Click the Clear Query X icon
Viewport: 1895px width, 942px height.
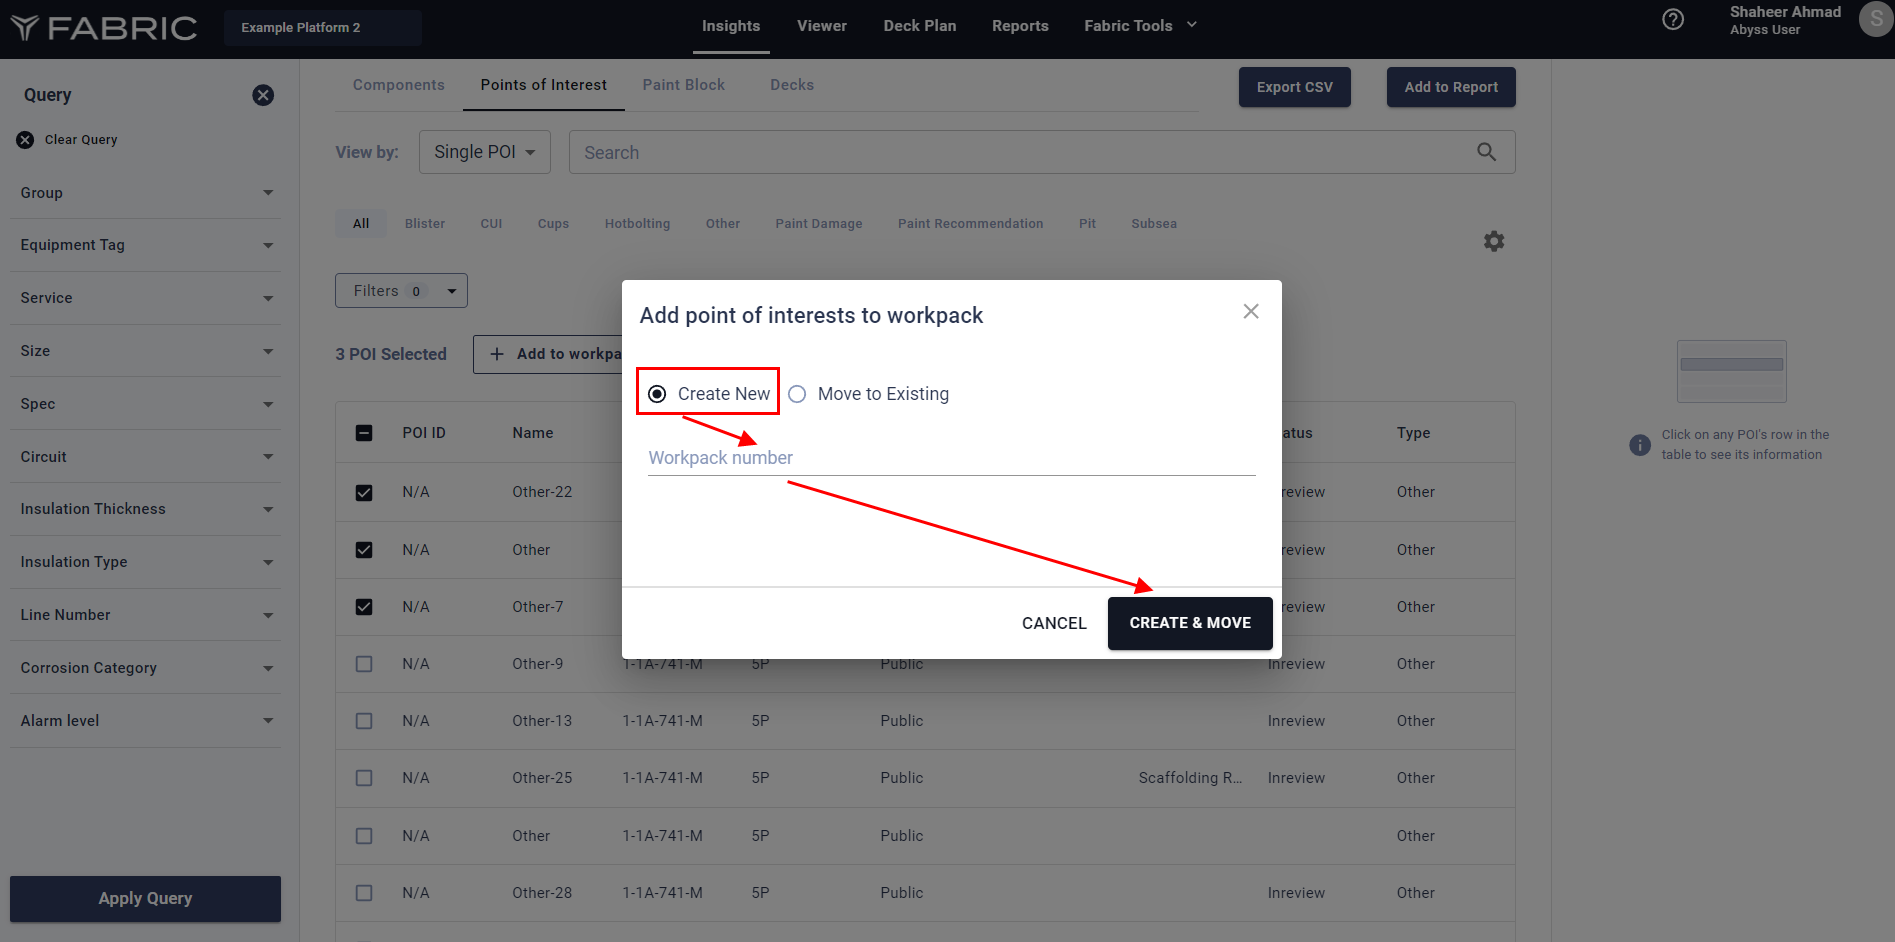tap(25, 140)
